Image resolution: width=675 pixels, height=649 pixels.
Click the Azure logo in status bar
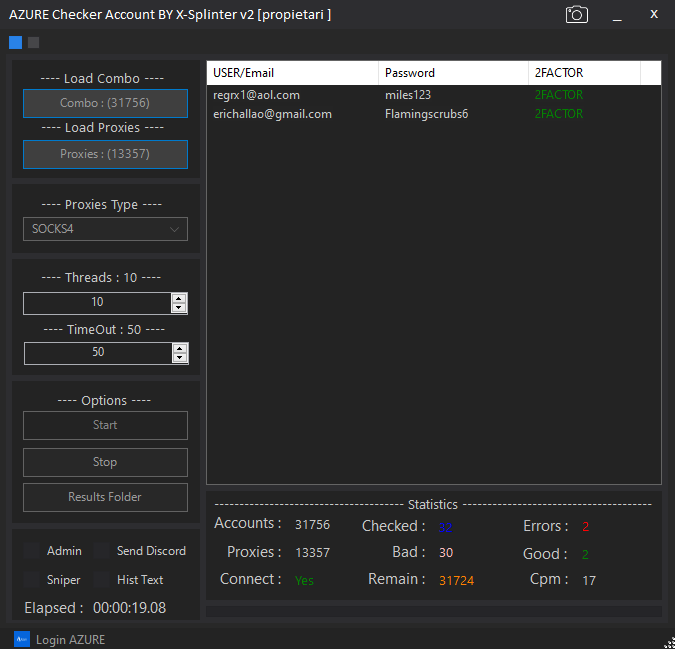[22, 639]
